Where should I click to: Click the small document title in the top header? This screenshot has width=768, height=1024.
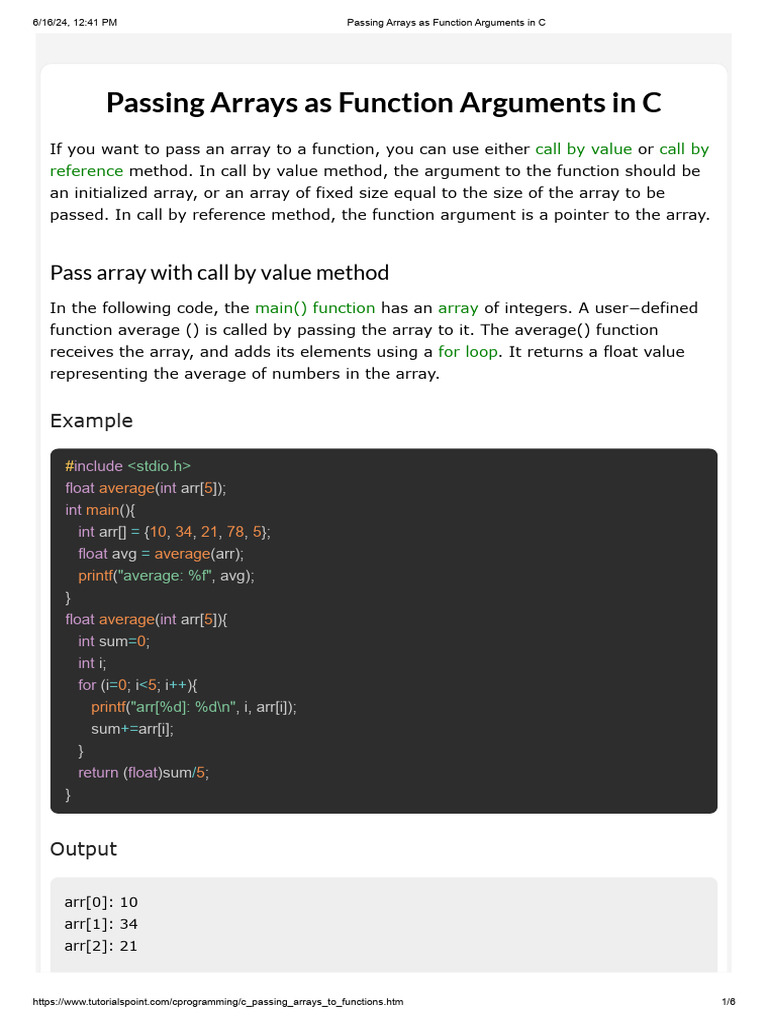point(445,22)
